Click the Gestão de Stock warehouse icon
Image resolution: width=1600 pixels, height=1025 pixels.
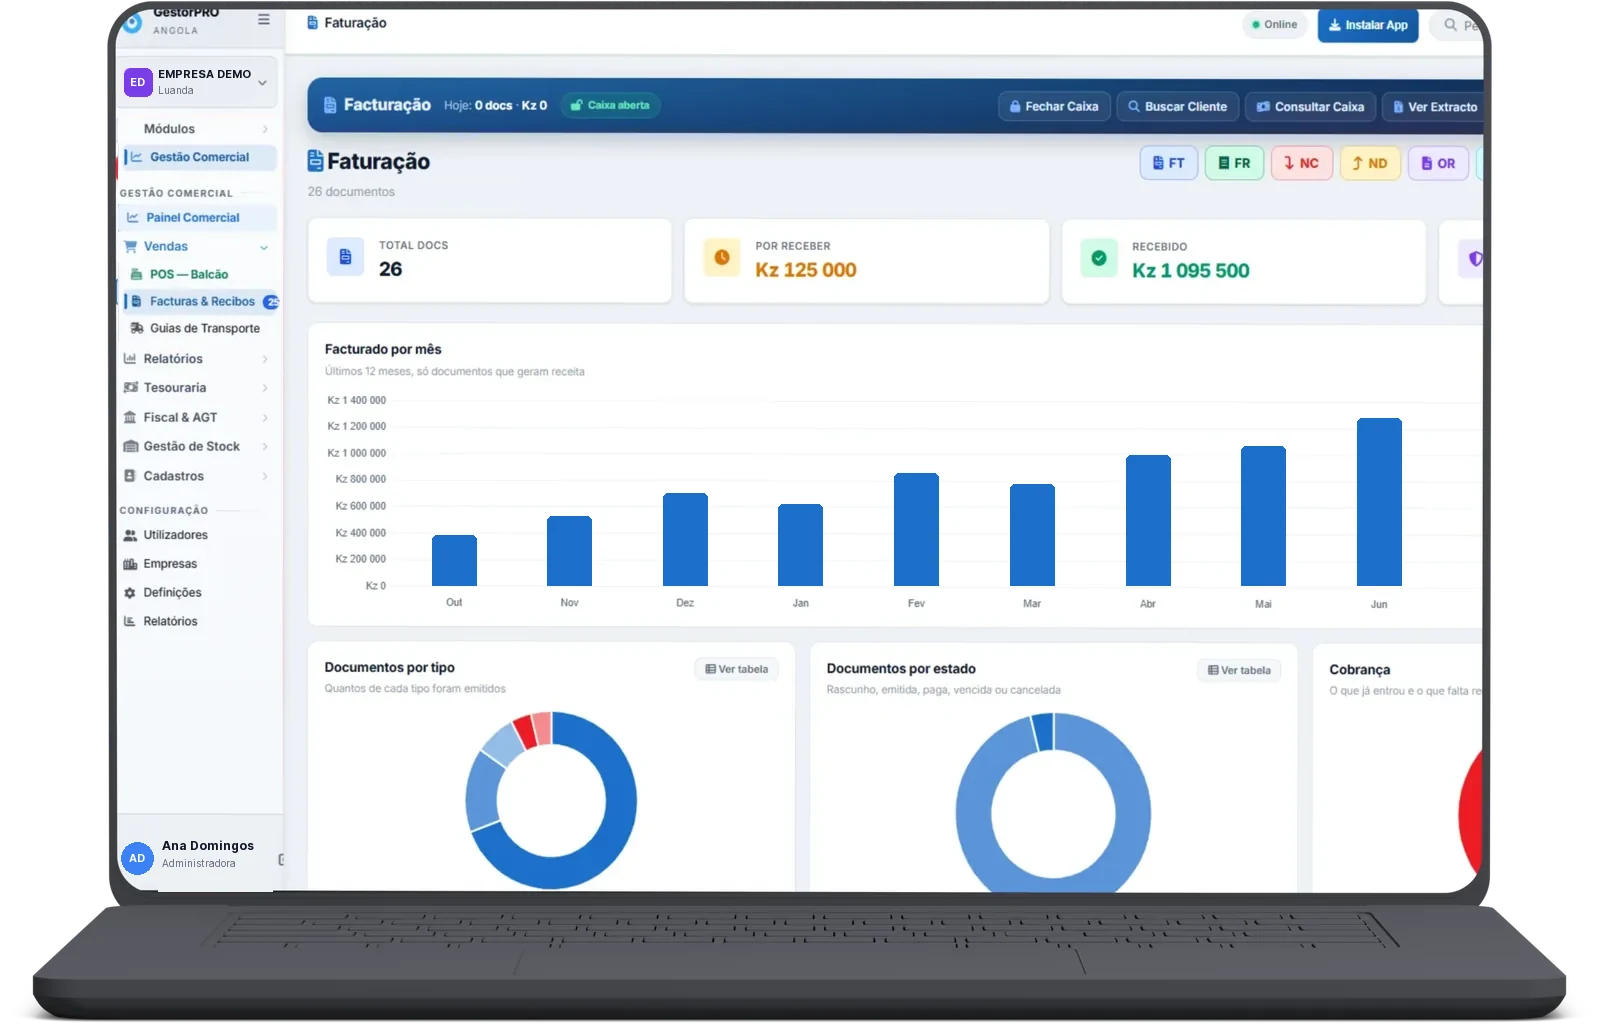pyautogui.click(x=130, y=446)
